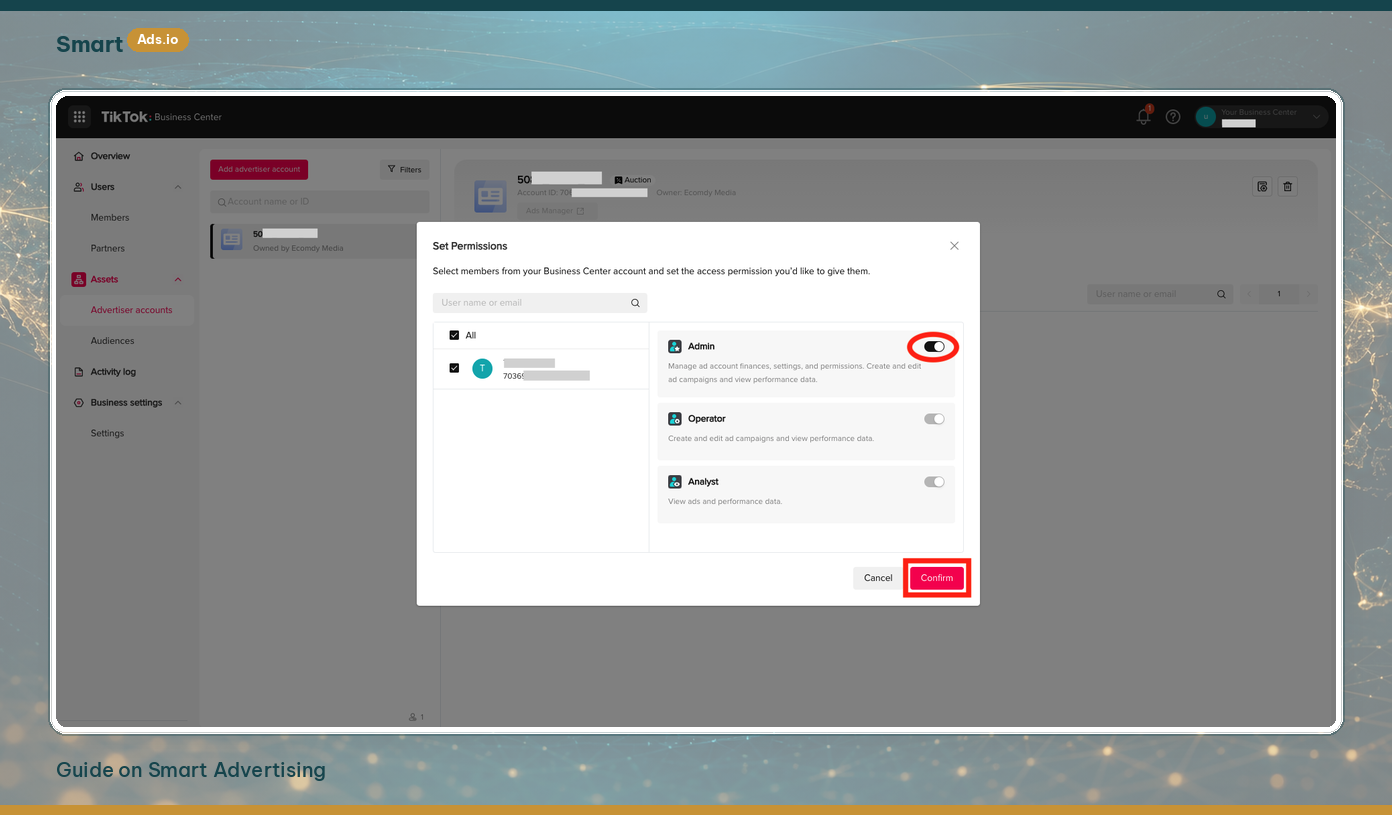The height and width of the screenshot is (815, 1392).
Task: Open the notifications bell
Action: (1144, 116)
